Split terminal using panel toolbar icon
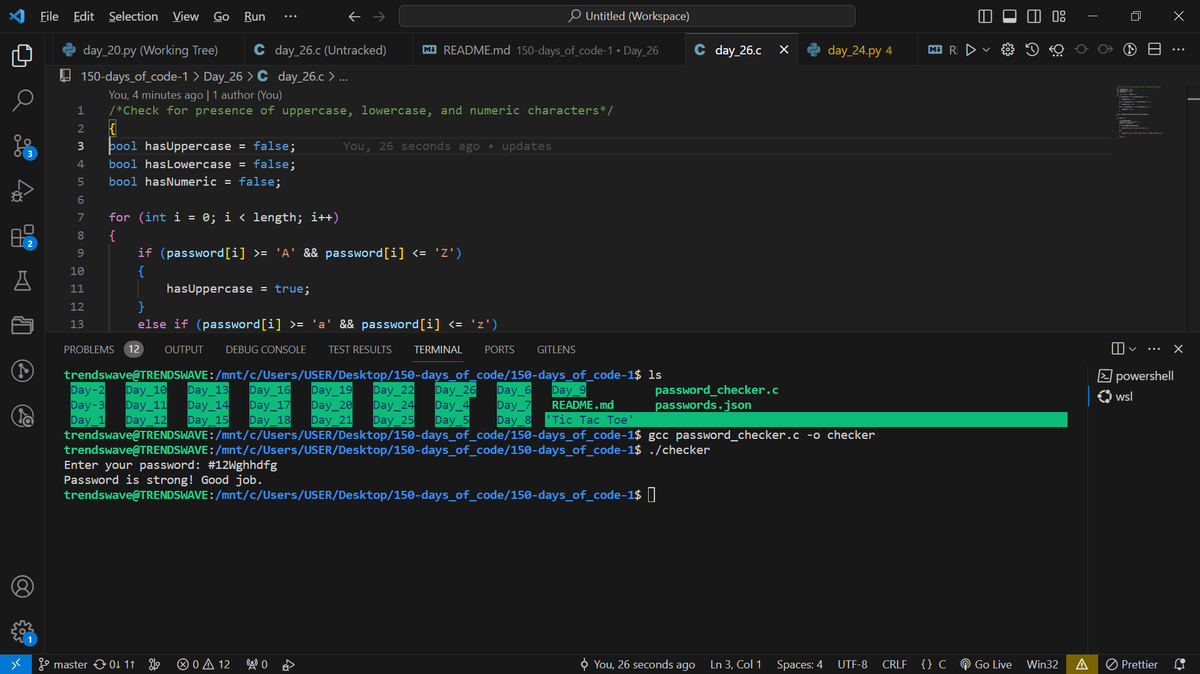 point(1117,349)
